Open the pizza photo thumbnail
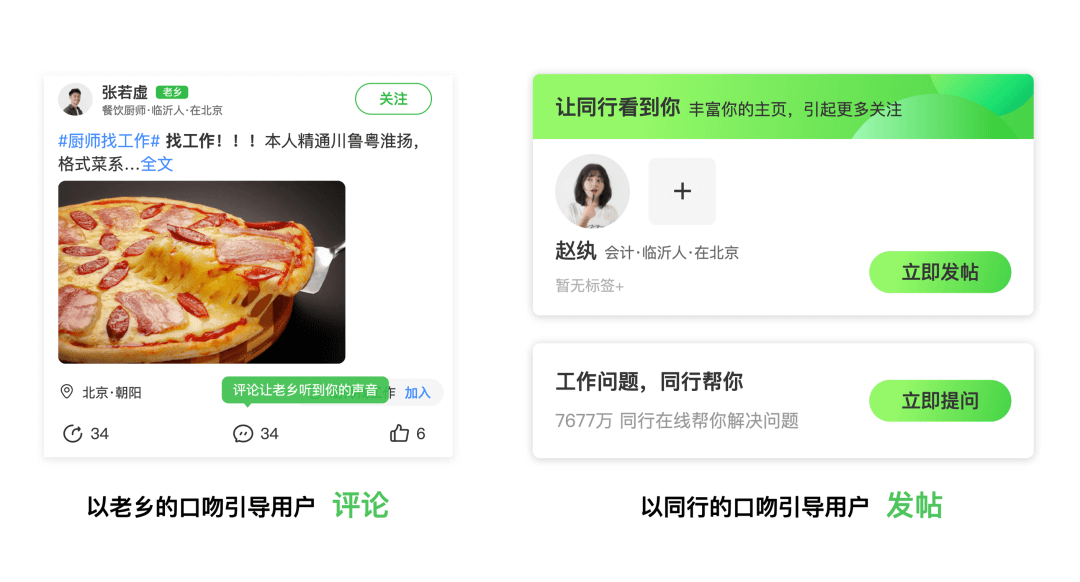The height and width of the screenshot is (582, 1080). 202,272
